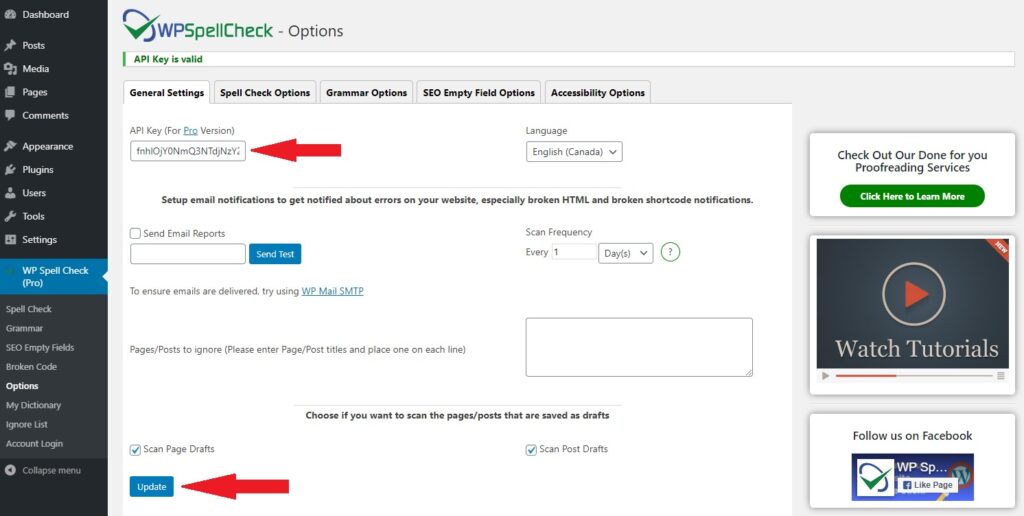This screenshot has width=1024, height=516.
Task: Click the Media library icon
Action: click(10, 69)
